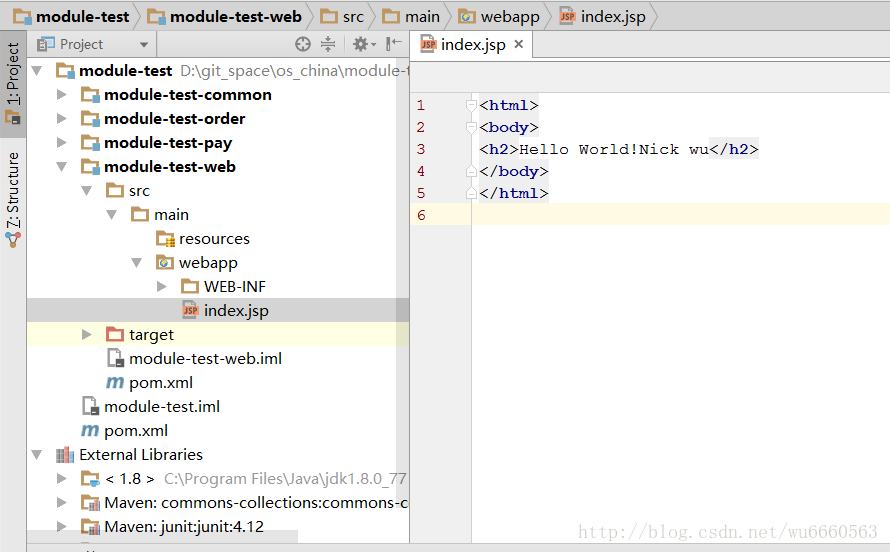Expand the module-test-common module
This screenshot has width=890, height=552.
tap(62, 95)
